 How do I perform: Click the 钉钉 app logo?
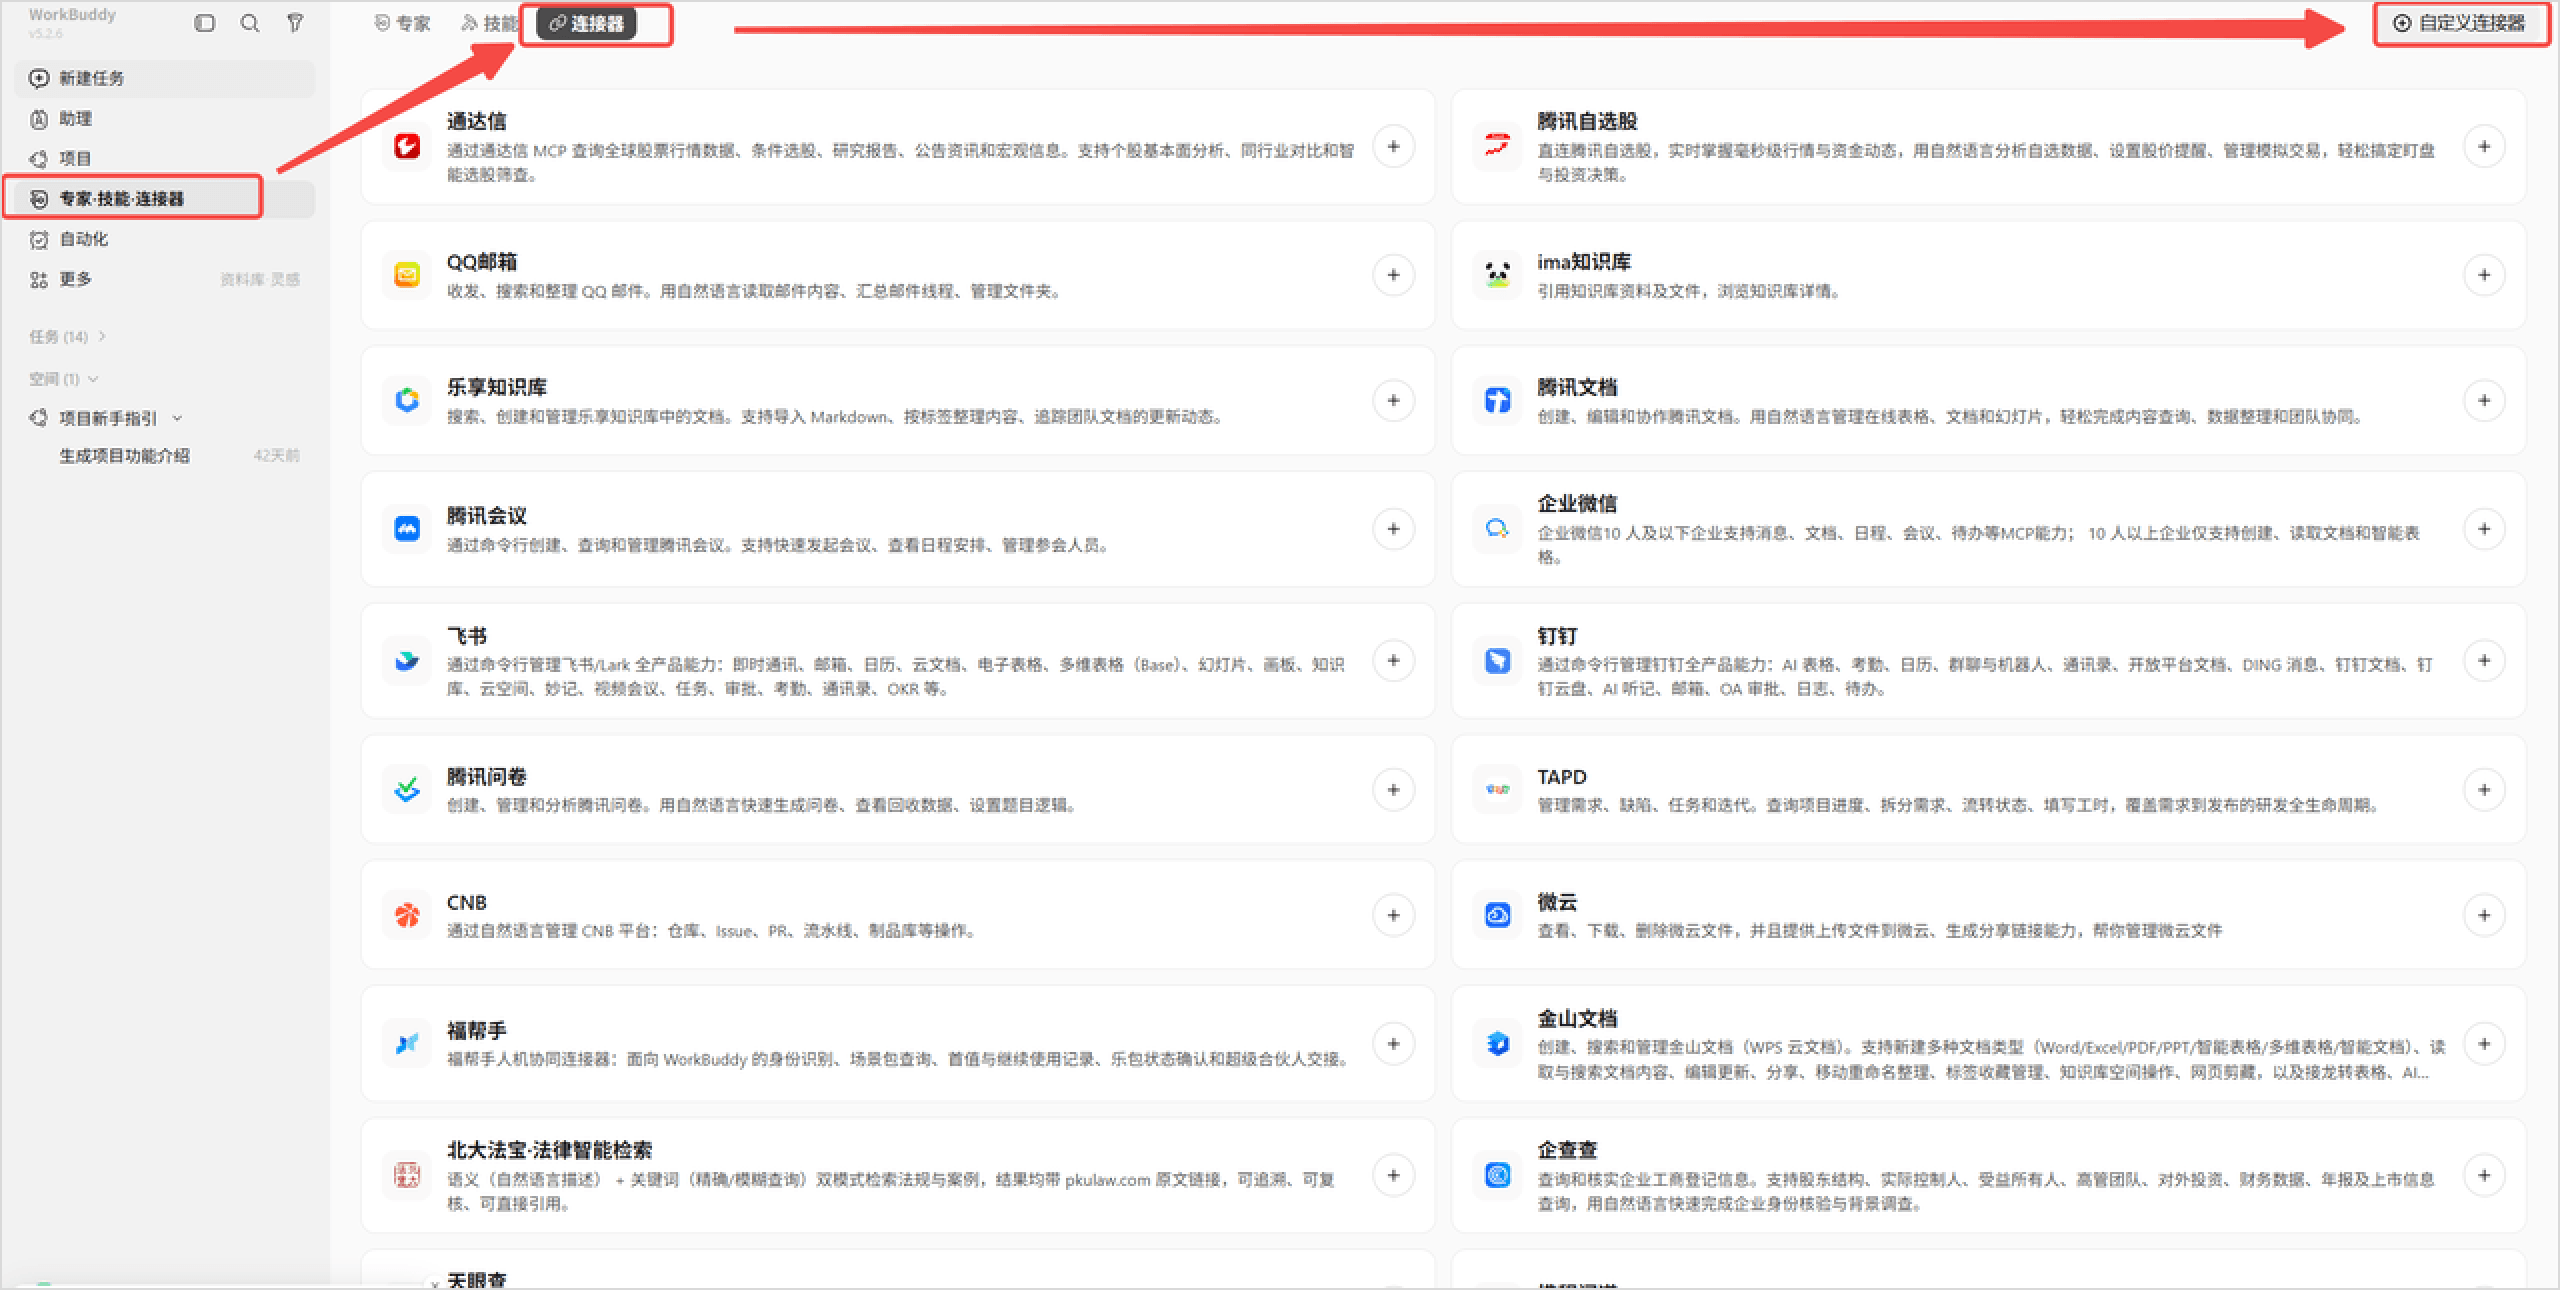coord(1497,661)
